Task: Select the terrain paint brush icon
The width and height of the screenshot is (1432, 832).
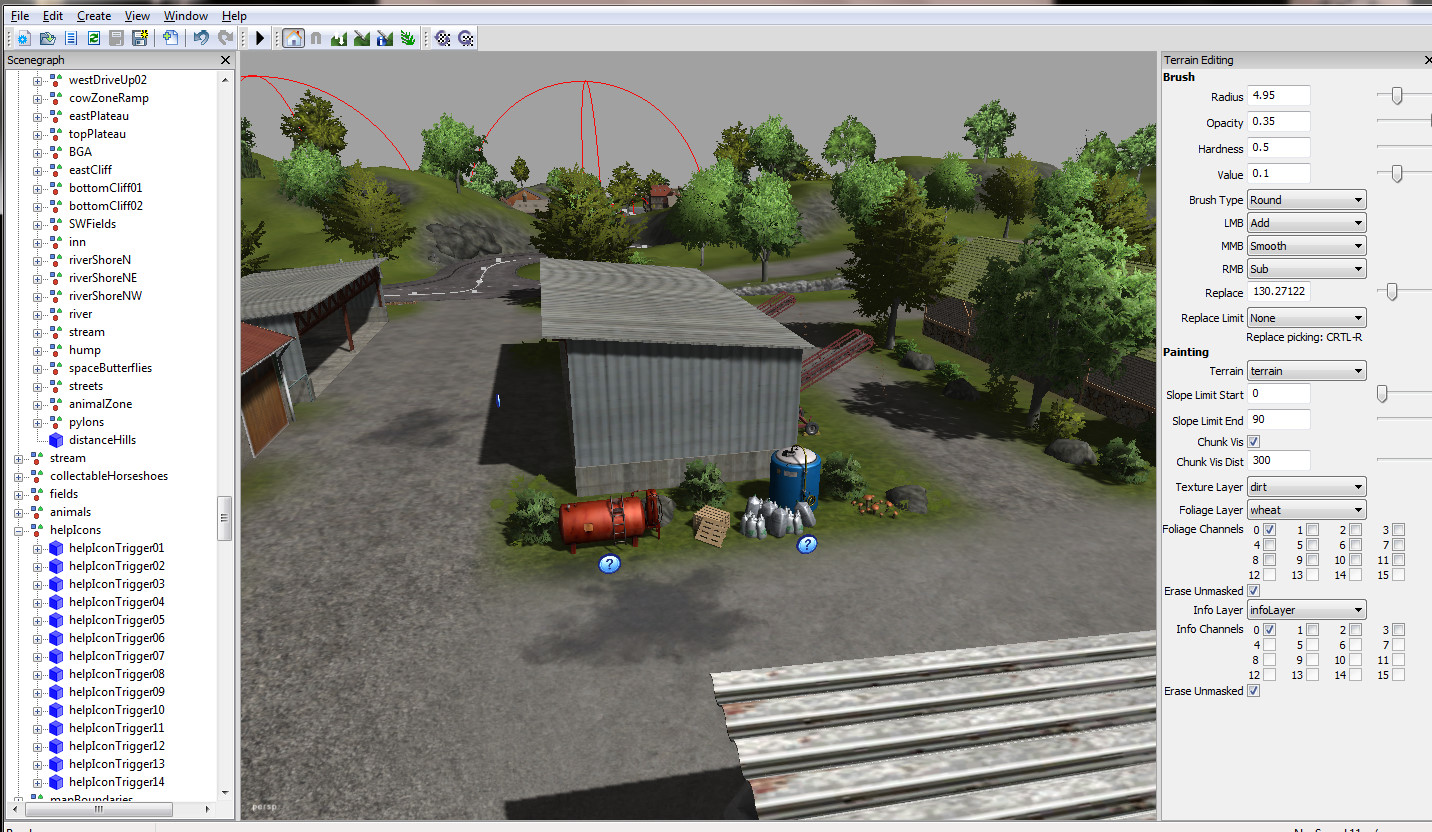Action: (x=362, y=38)
